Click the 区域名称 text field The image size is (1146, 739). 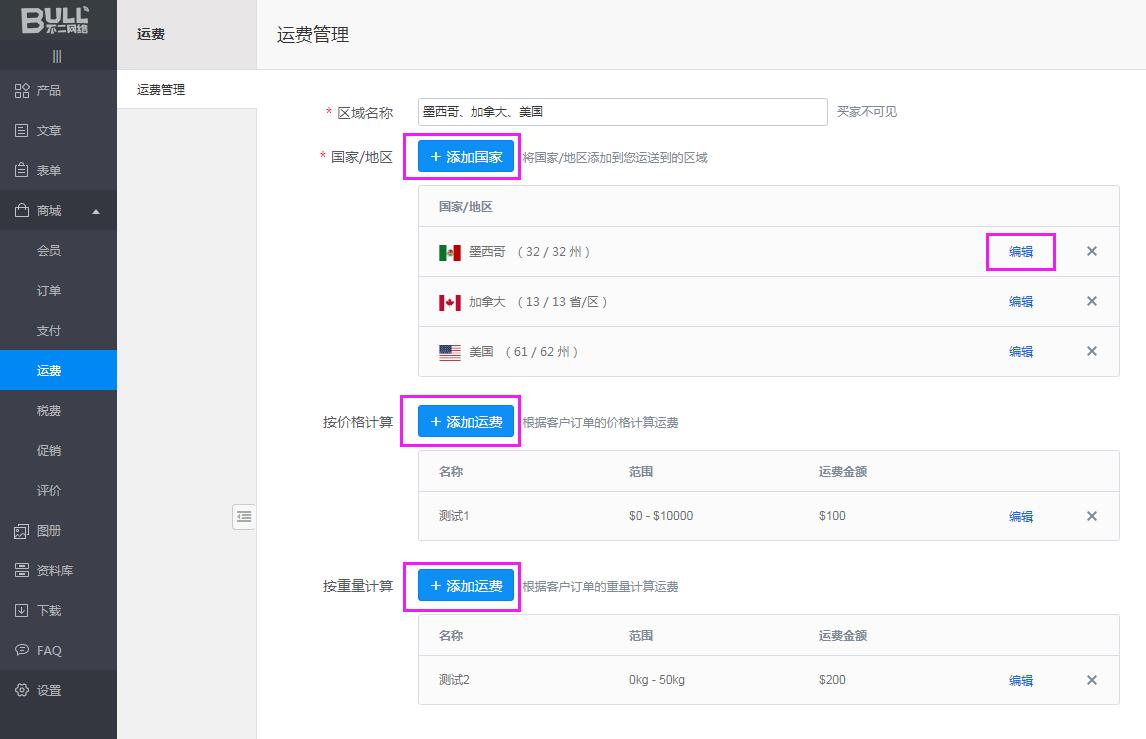coord(622,112)
